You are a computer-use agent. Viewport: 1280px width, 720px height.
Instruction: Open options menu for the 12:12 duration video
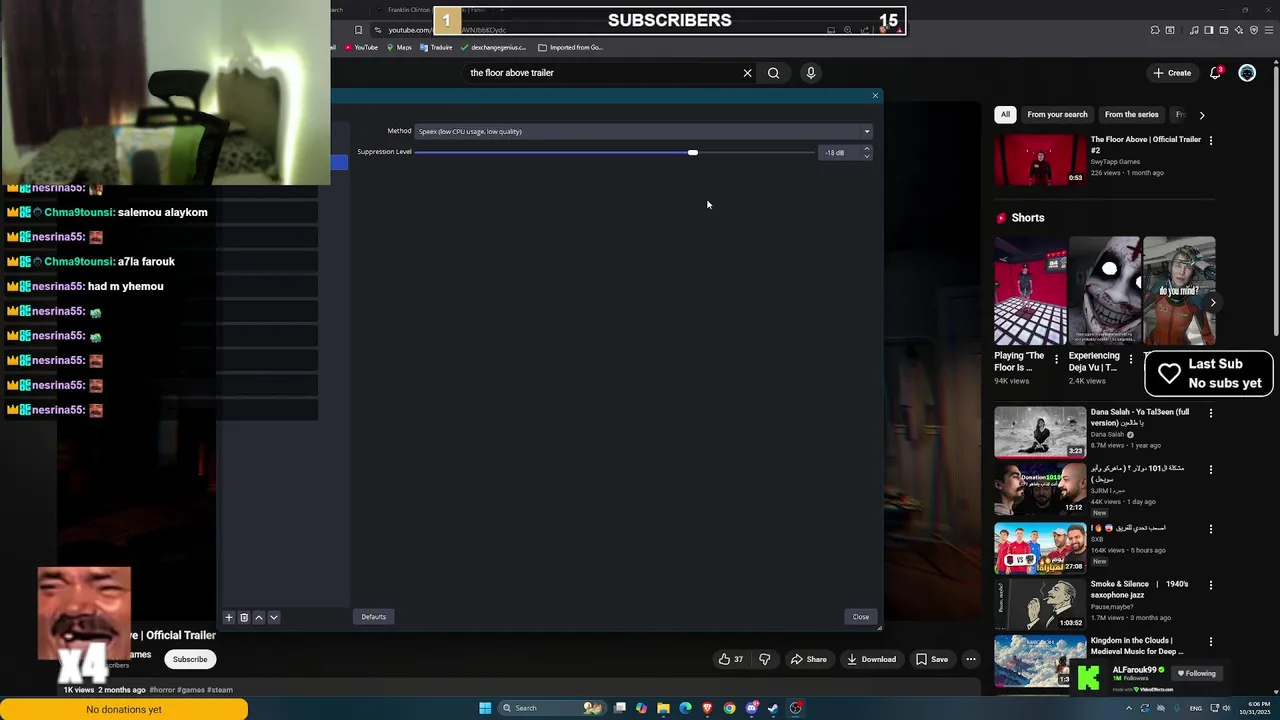(x=1211, y=469)
